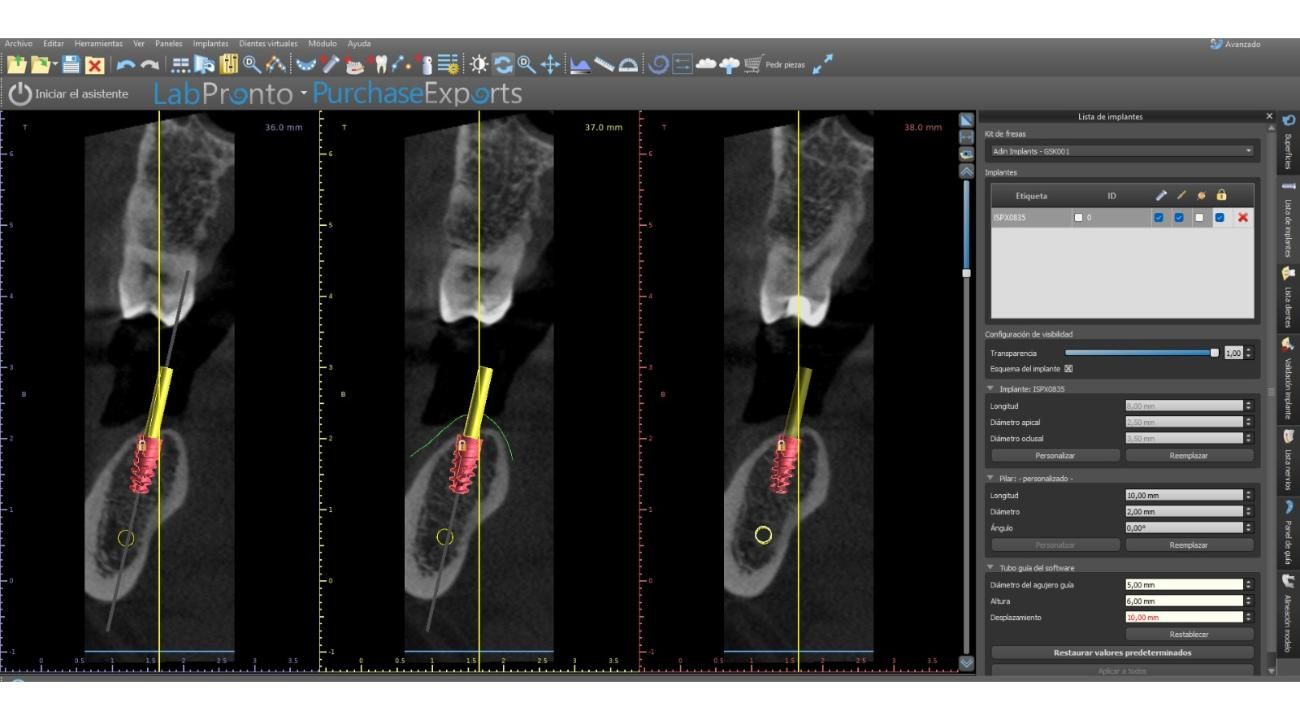
Task: Click the double up chevron slice button
Action: pos(966,170)
